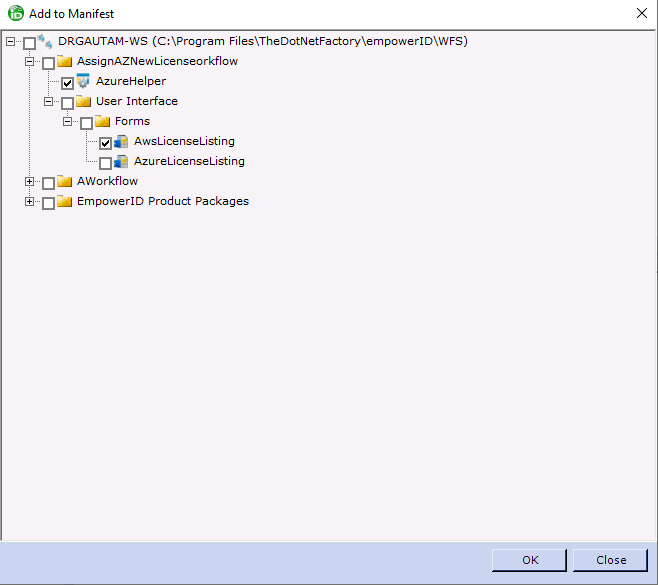Click the EmpowerID Product Packages folder icon
Screen dimensions: 658x585
click(x=65, y=201)
